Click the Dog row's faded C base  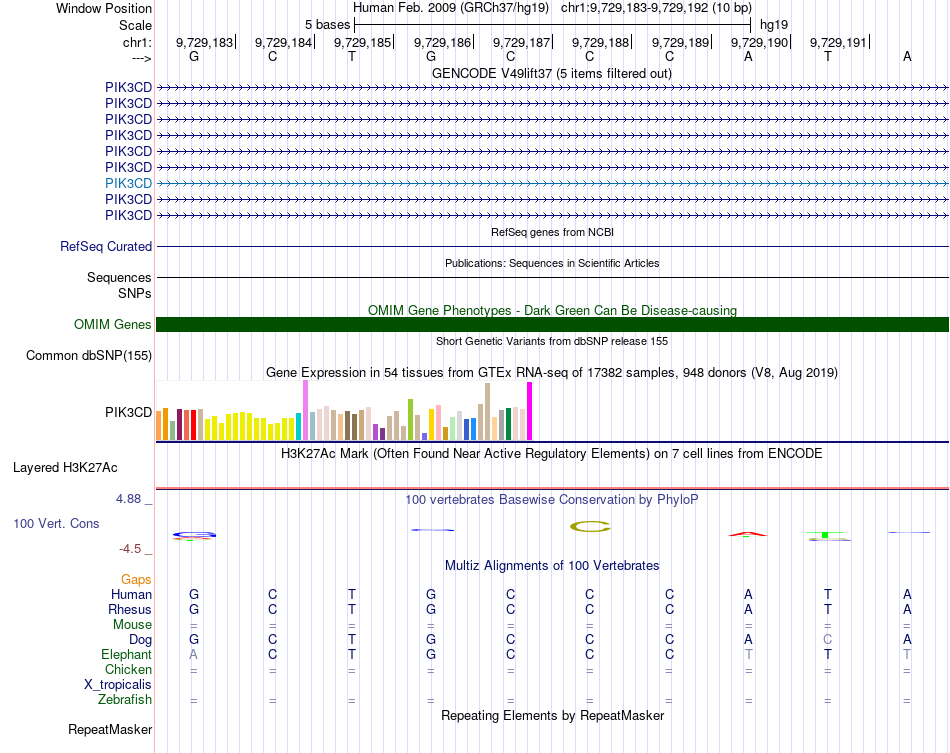click(x=828, y=639)
